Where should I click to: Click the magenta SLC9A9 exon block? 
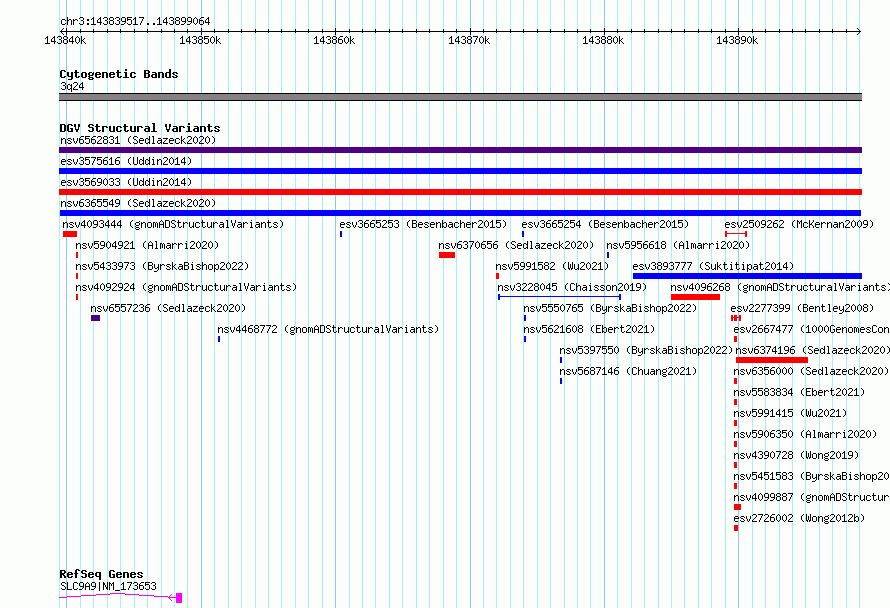coord(179,598)
